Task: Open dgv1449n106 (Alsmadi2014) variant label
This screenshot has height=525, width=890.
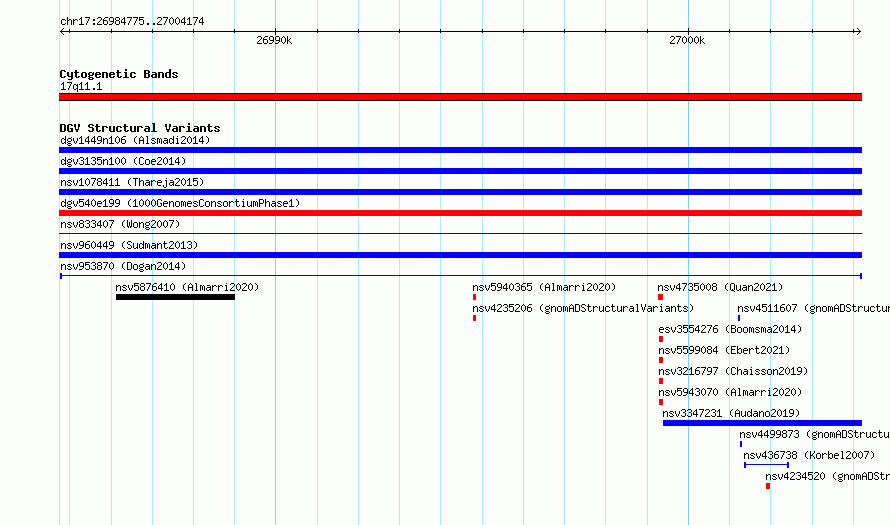Action: pos(135,140)
